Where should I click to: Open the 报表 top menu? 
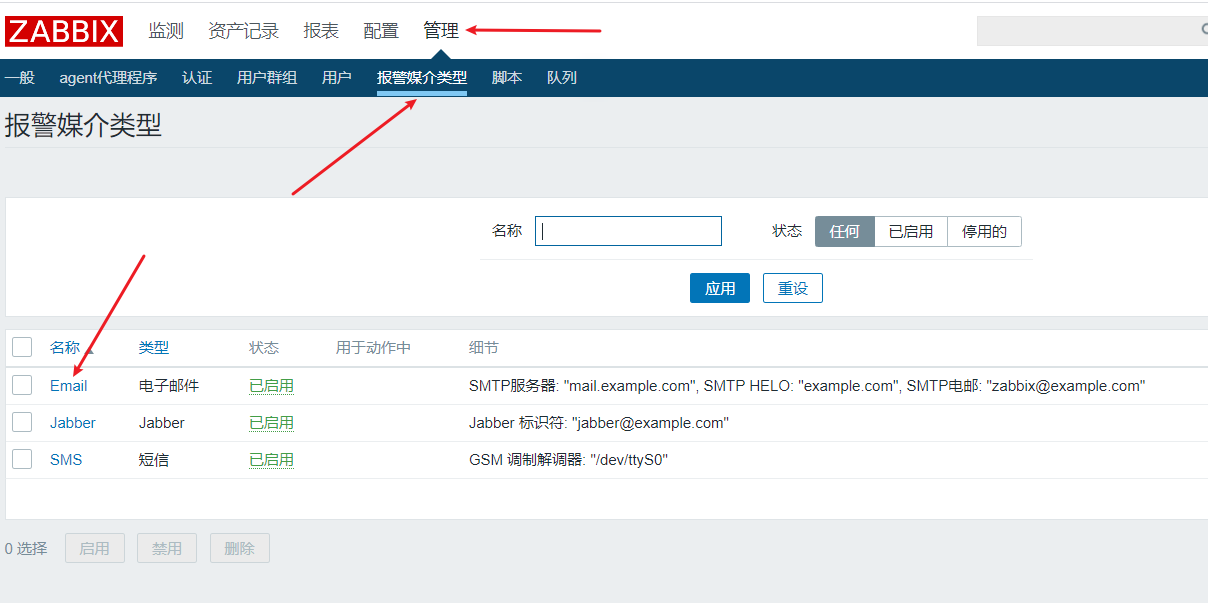click(321, 31)
